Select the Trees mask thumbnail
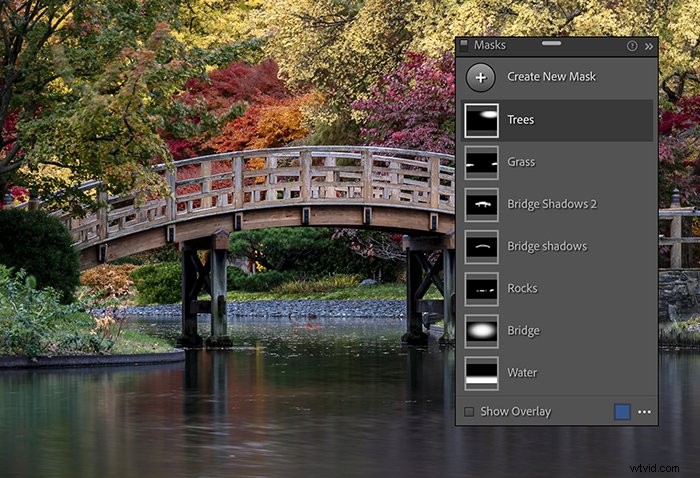This screenshot has width=700, height=478. (x=481, y=121)
